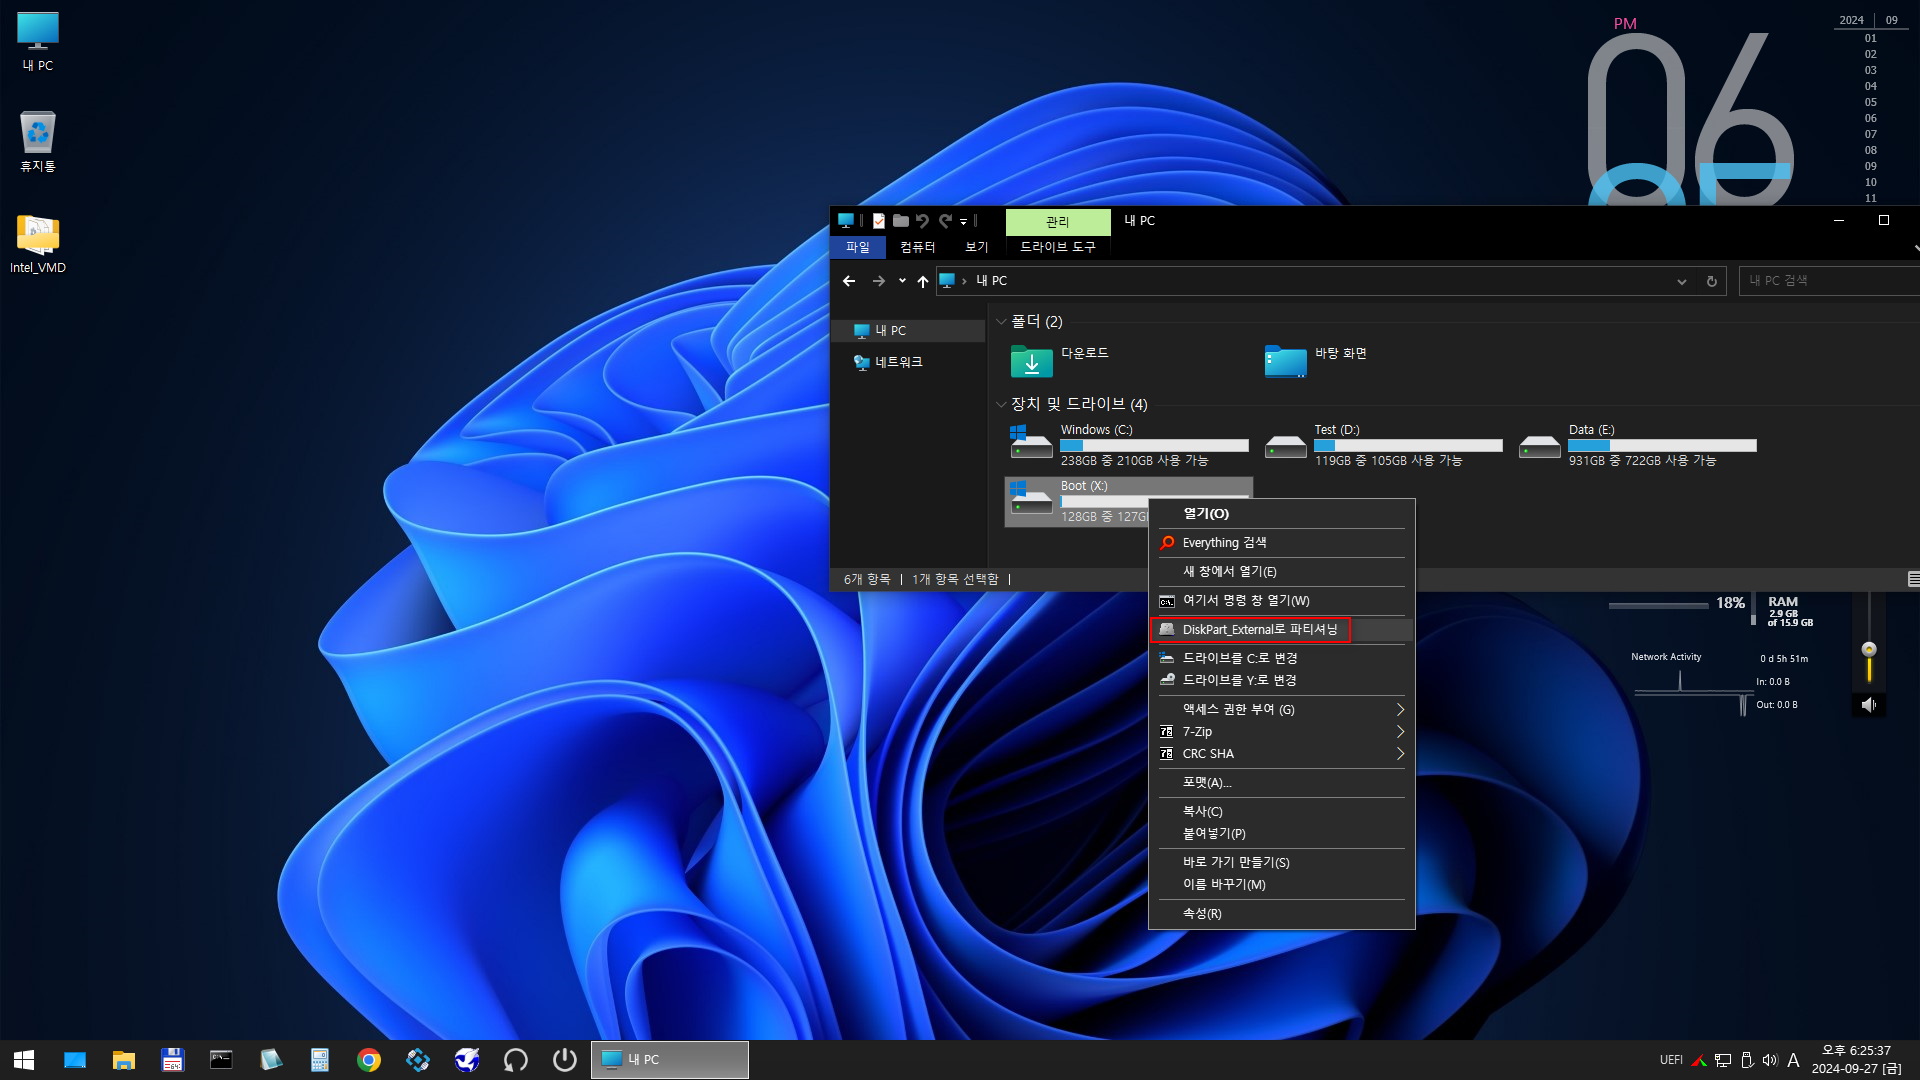Expand the 7-Zip submenu
This screenshot has height=1080, width=1920.
pyautogui.click(x=1400, y=732)
